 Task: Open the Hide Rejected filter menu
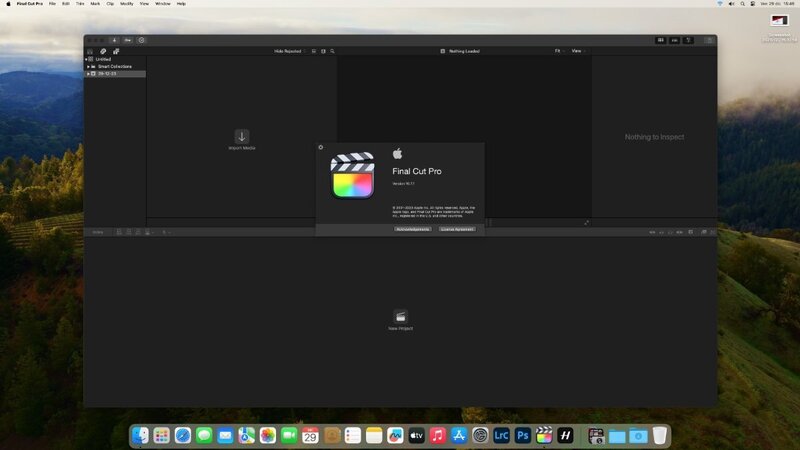[289, 51]
